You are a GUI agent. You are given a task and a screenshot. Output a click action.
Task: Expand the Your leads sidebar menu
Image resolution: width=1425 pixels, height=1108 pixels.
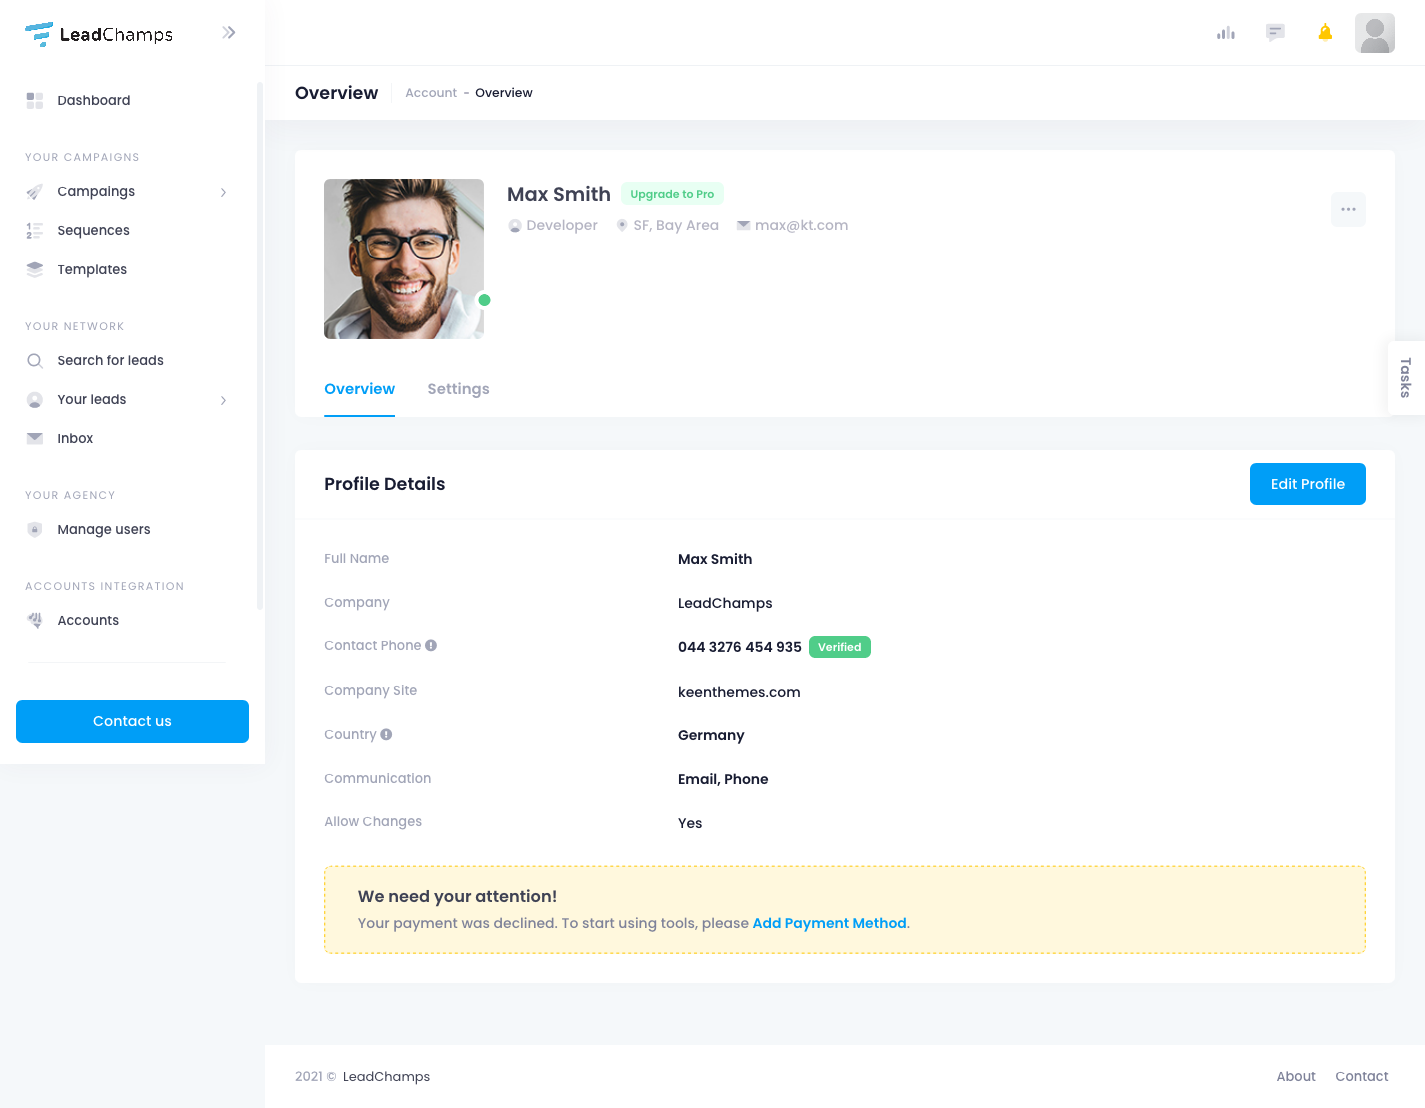click(223, 399)
